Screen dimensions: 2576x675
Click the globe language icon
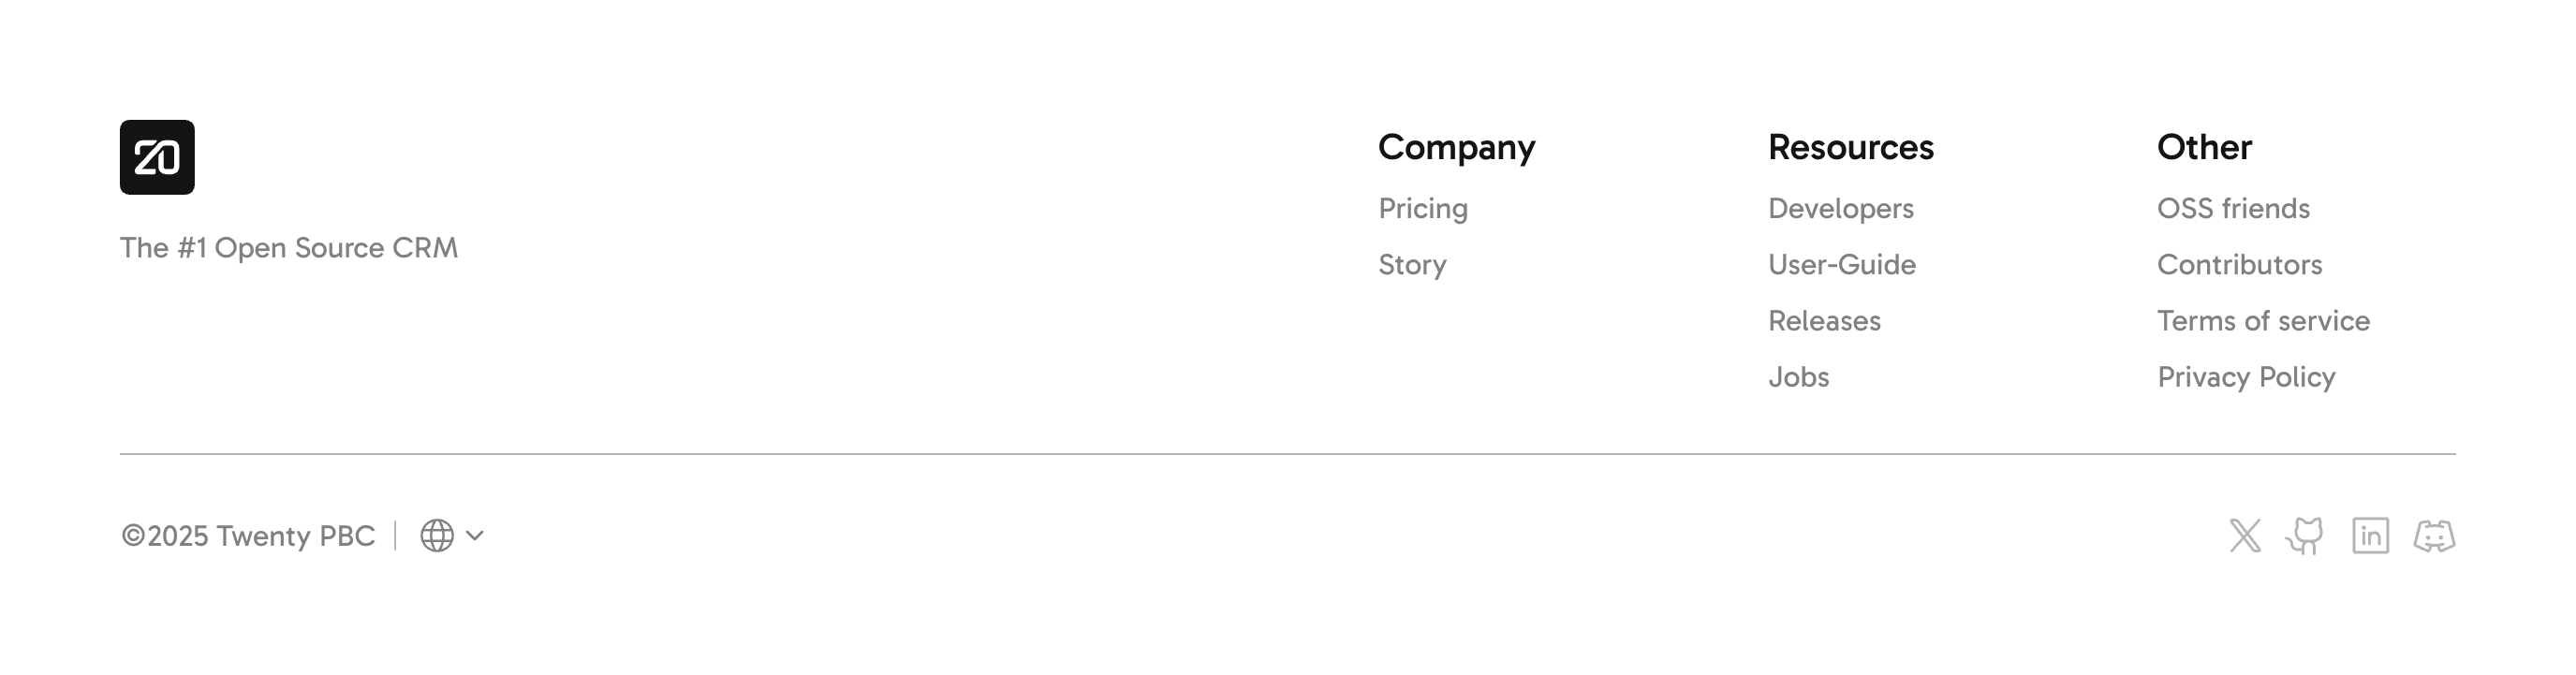[x=437, y=536]
